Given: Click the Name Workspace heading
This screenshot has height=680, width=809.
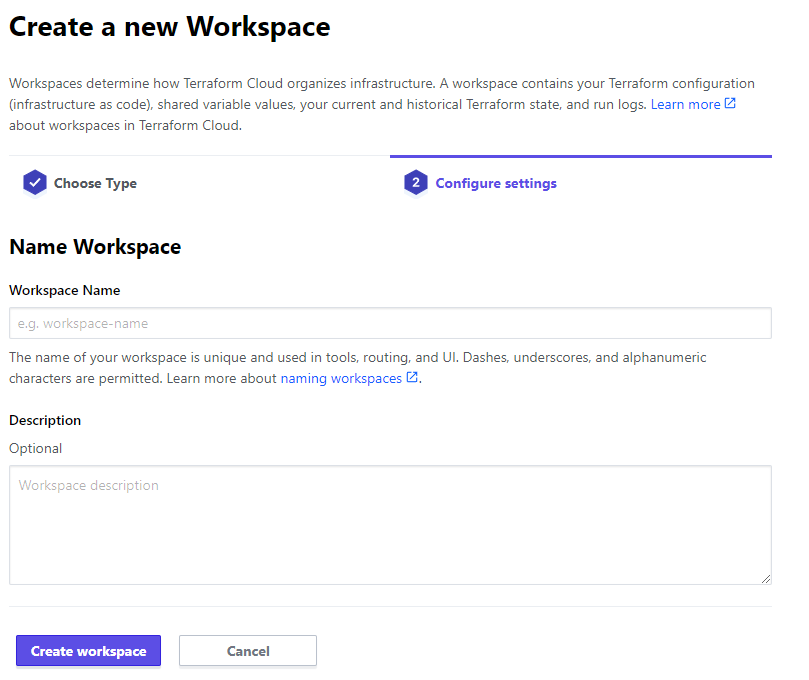Looking at the screenshot, I should pos(95,247).
